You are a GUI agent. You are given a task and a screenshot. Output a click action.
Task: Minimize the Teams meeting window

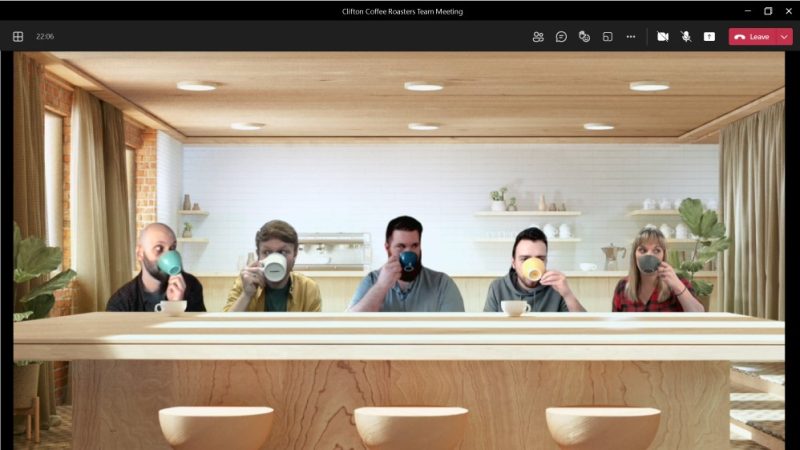741,11
